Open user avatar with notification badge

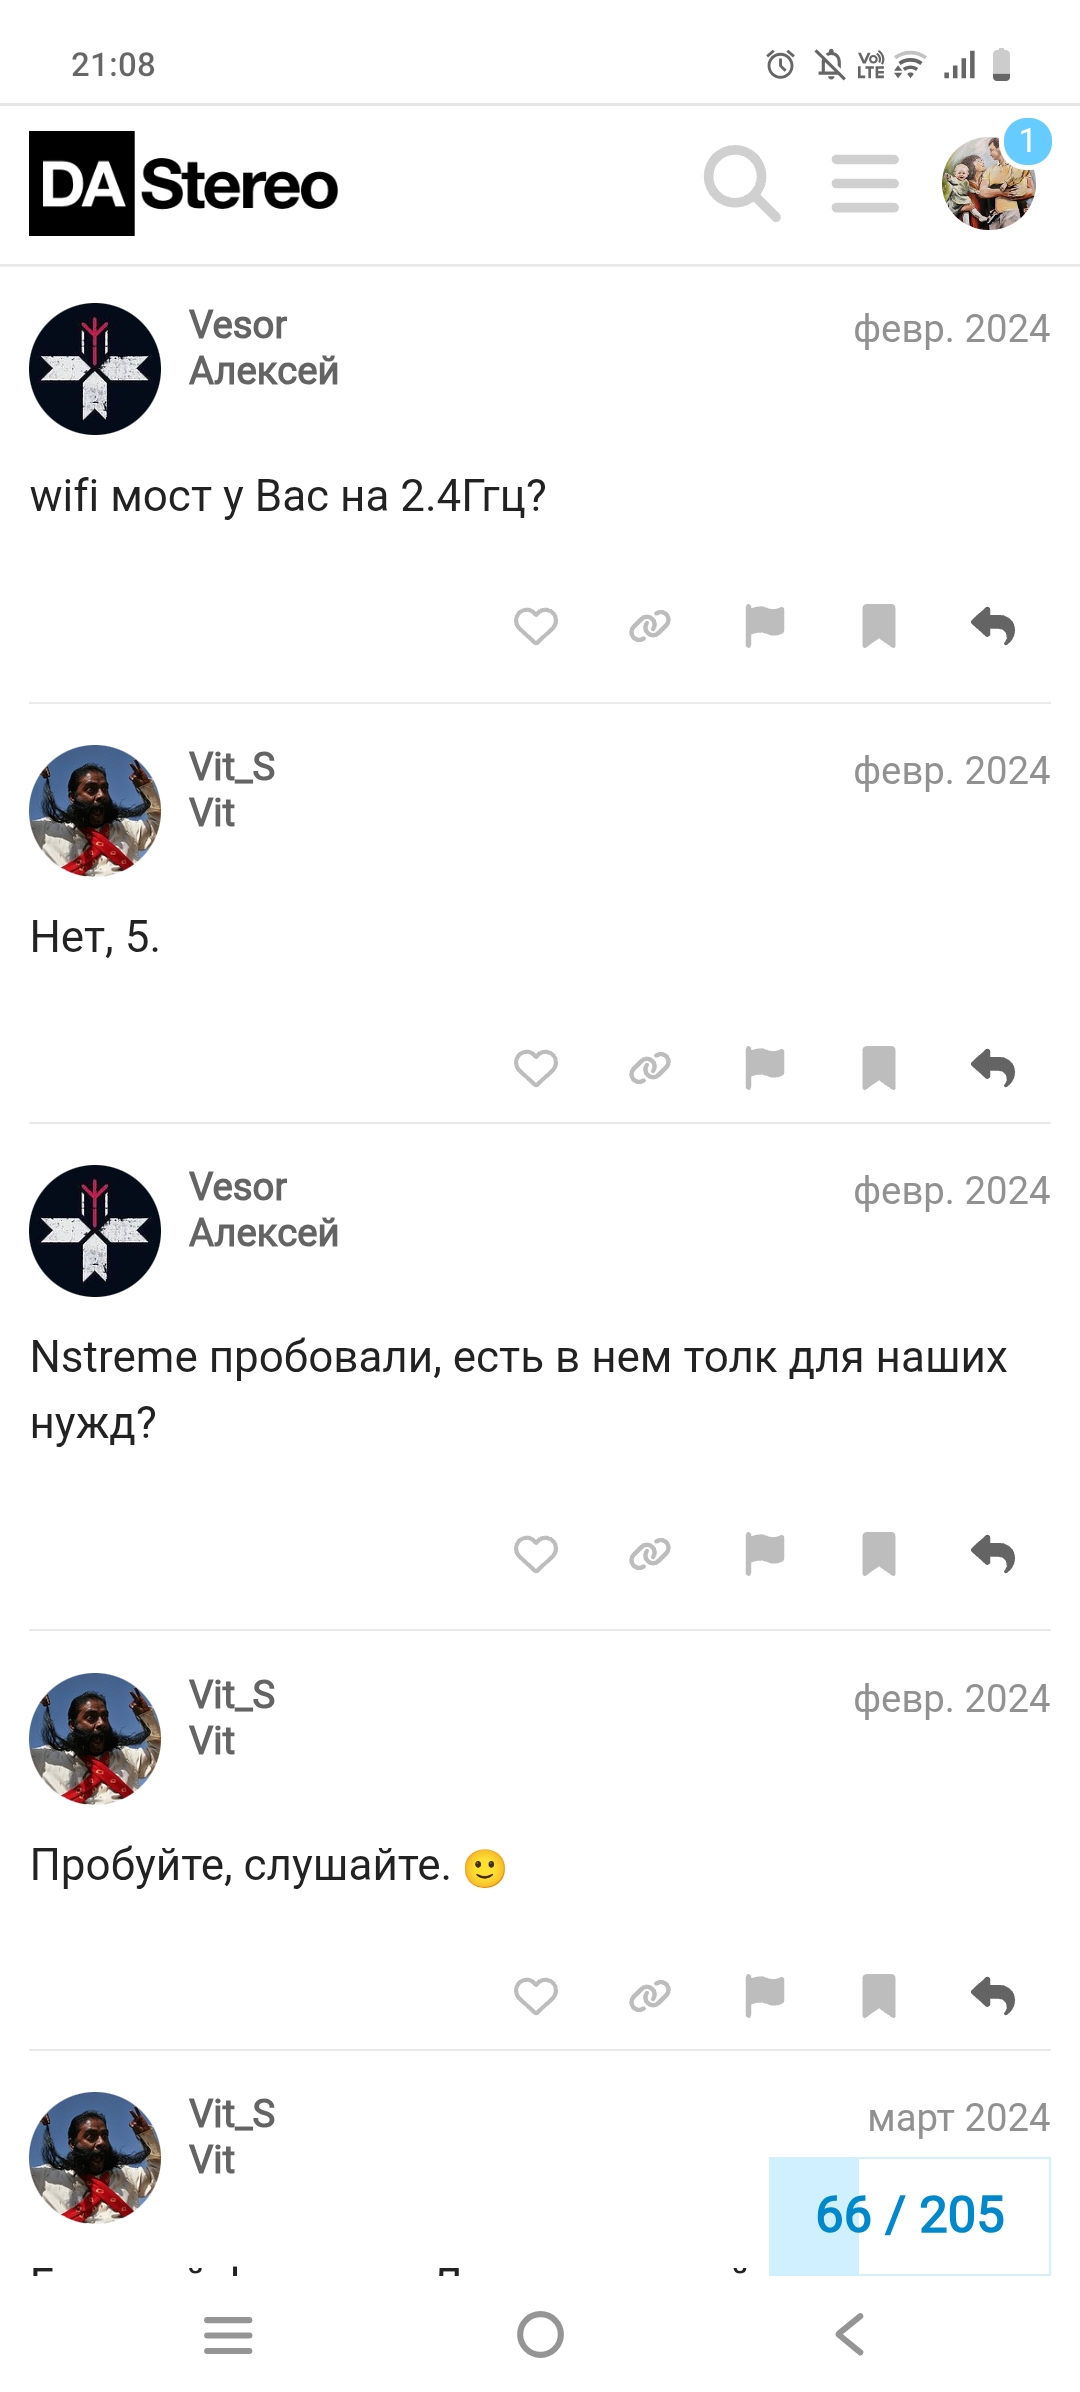(990, 183)
